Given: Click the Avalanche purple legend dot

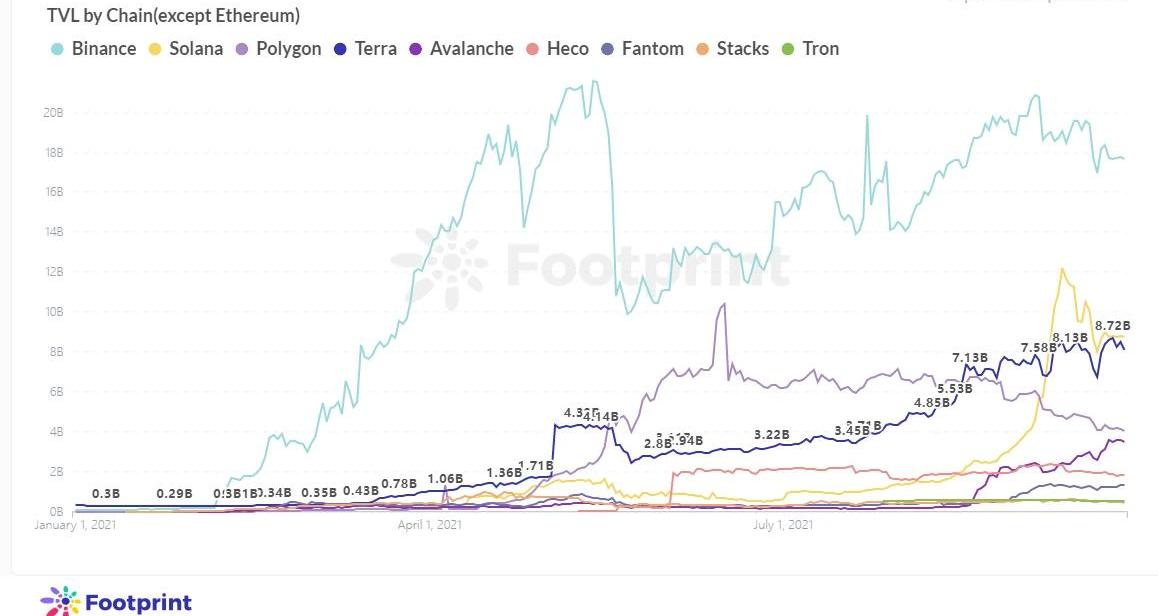Looking at the screenshot, I should (x=415, y=49).
